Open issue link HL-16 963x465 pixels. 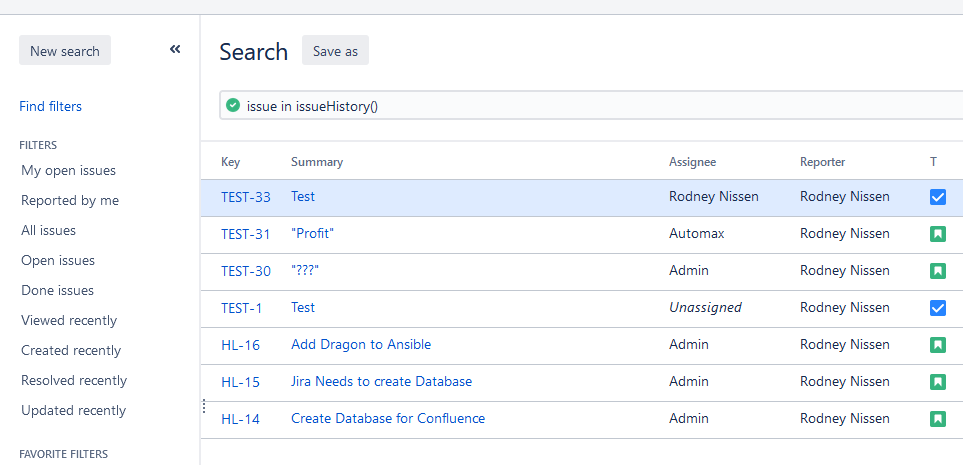(240, 345)
